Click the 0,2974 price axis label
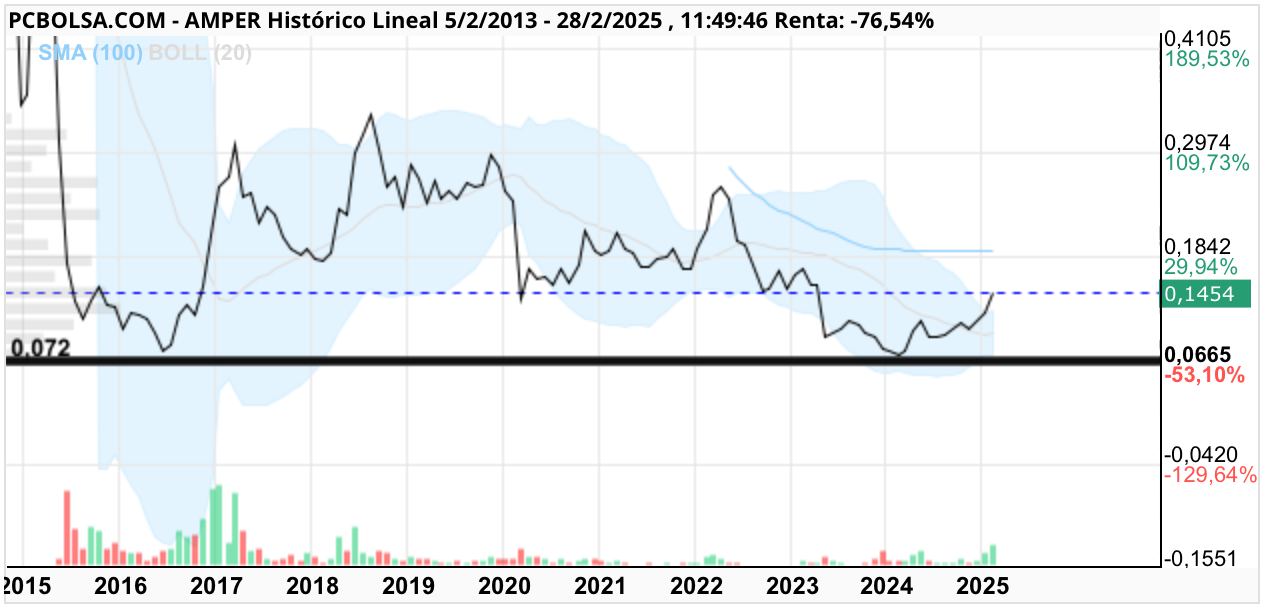This screenshot has height=608, width=1264. [x=1197, y=142]
